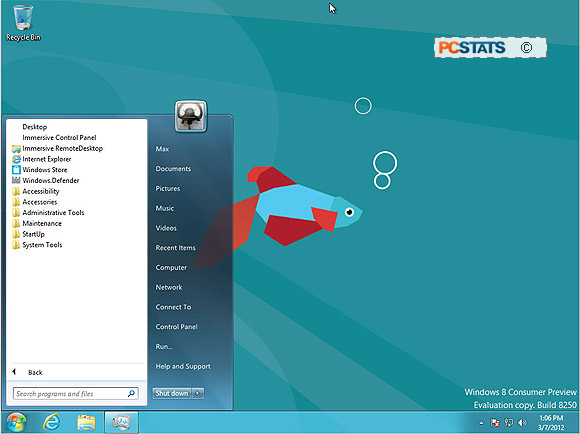This screenshot has width=580, height=434.
Task: Click the Shut down button
Action: click(172, 393)
